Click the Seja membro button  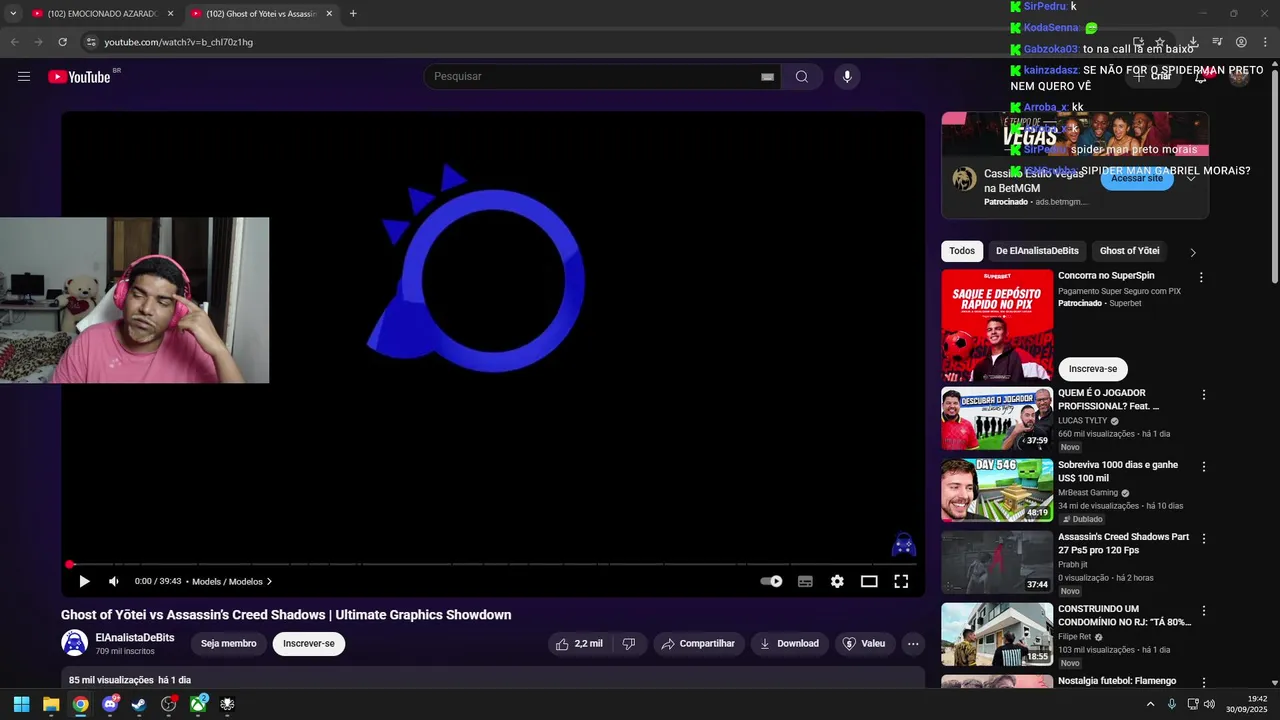(229, 644)
